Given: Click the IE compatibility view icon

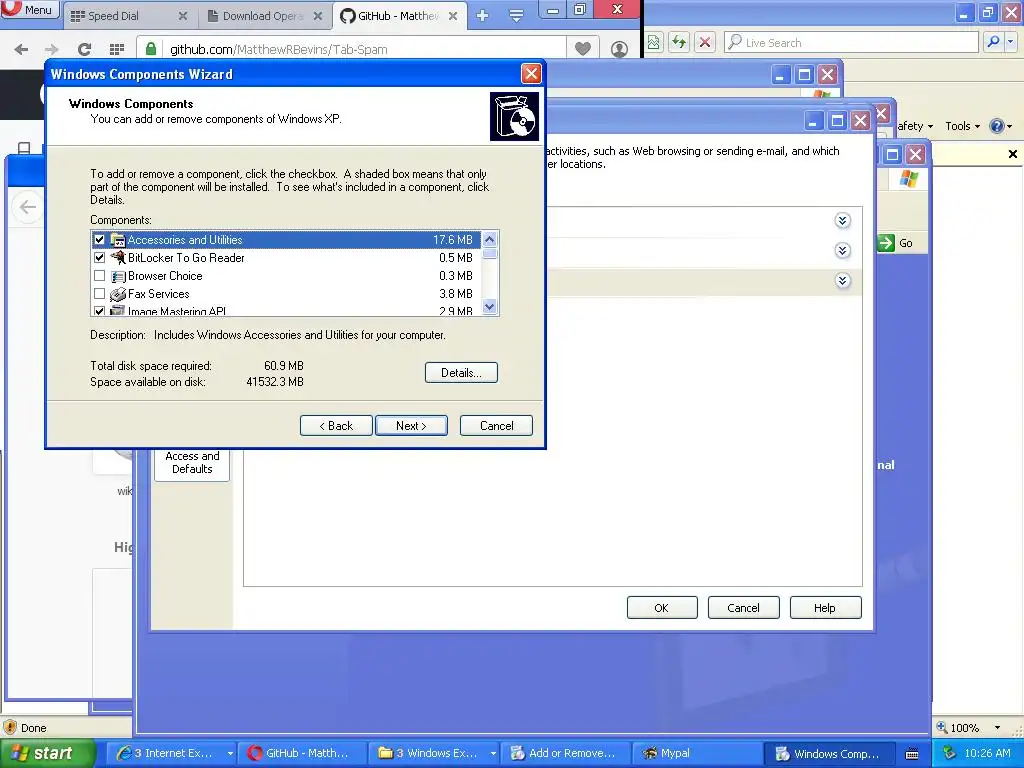Looking at the screenshot, I should 654,42.
